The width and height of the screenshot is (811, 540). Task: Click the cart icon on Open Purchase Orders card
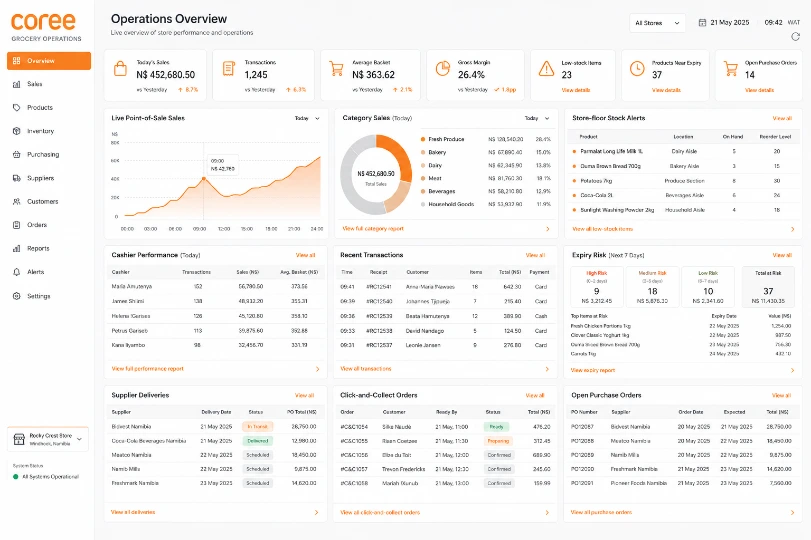(730, 69)
